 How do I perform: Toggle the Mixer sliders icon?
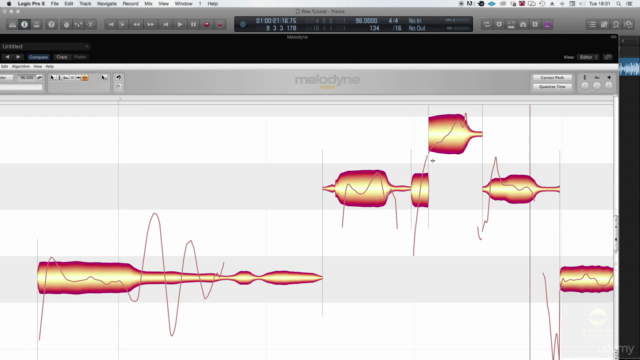(x=78, y=24)
